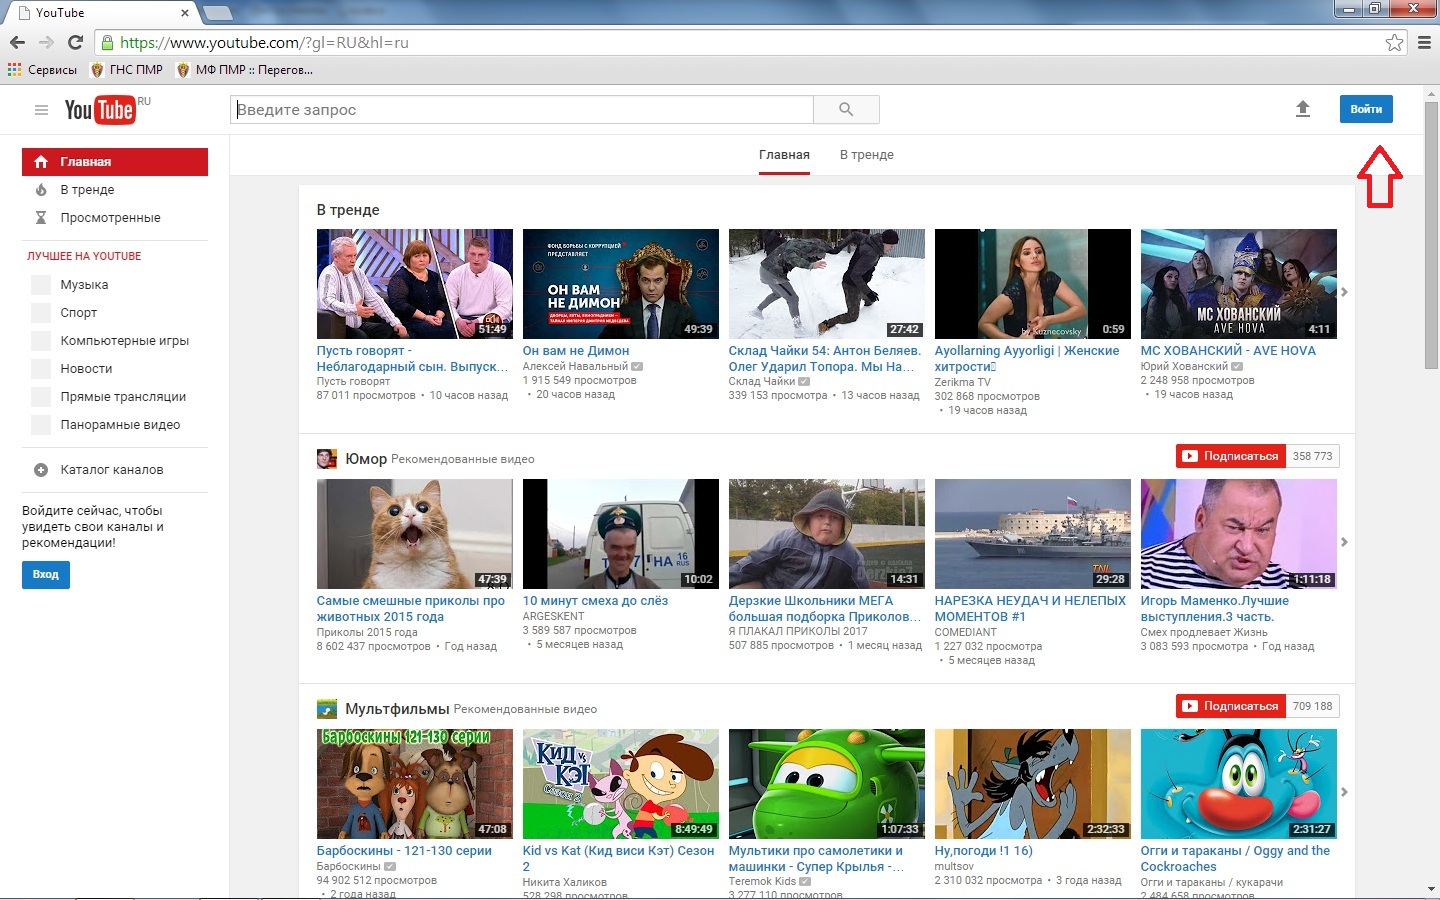Open the warship НАРЕЗКА НЕУДАЧ thumbnail
Viewport: 1440px width, 900px height.
click(1033, 534)
